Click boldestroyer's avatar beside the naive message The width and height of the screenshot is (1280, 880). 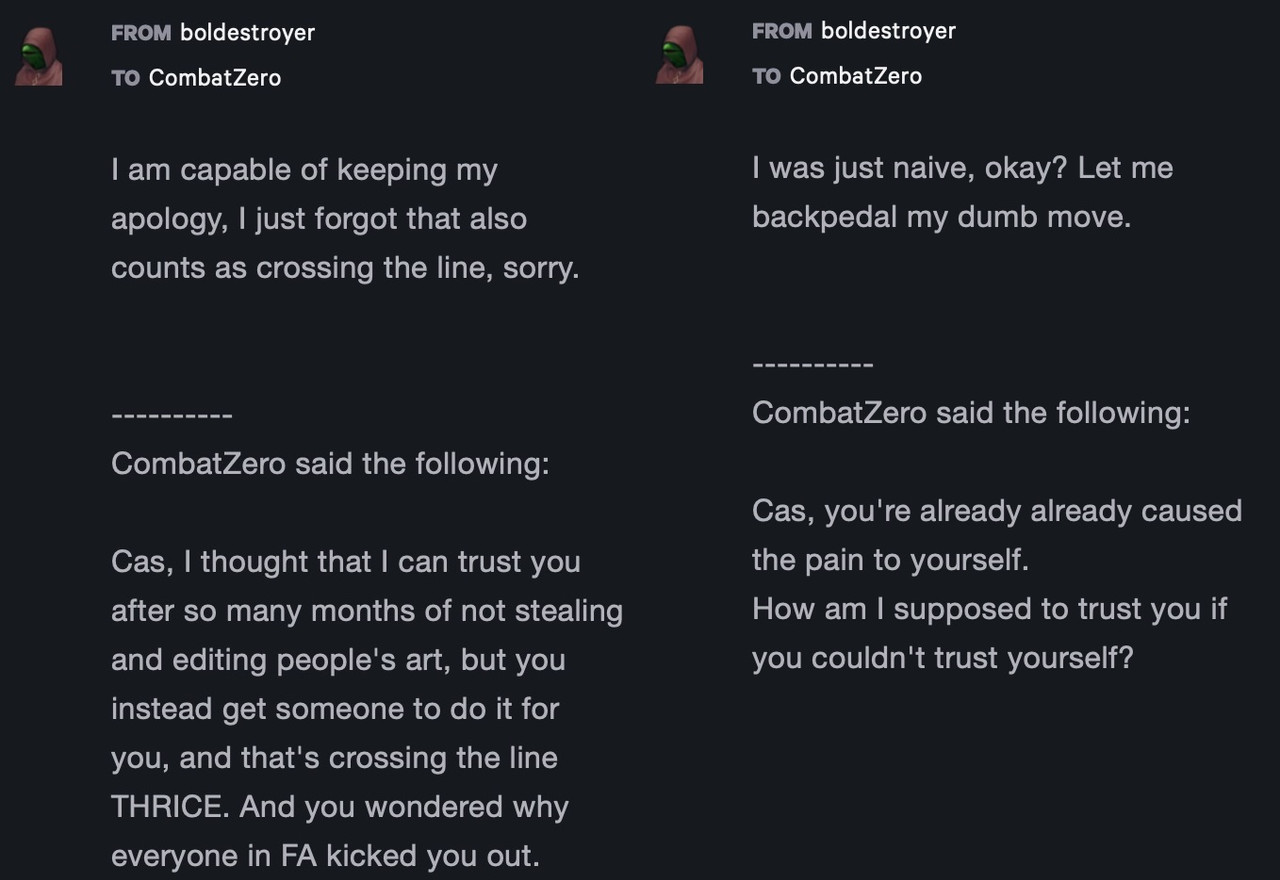[x=679, y=54]
